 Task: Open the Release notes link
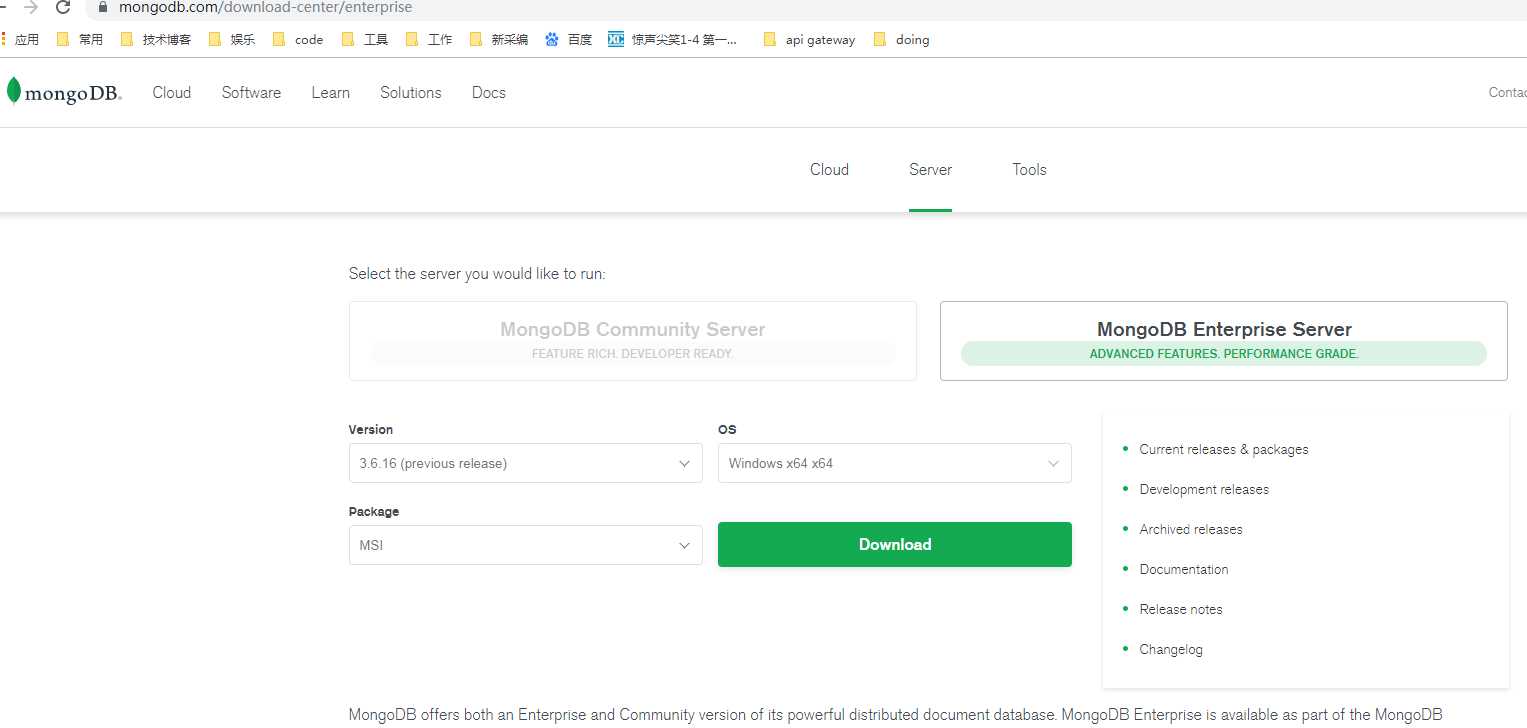pyautogui.click(x=1181, y=610)
